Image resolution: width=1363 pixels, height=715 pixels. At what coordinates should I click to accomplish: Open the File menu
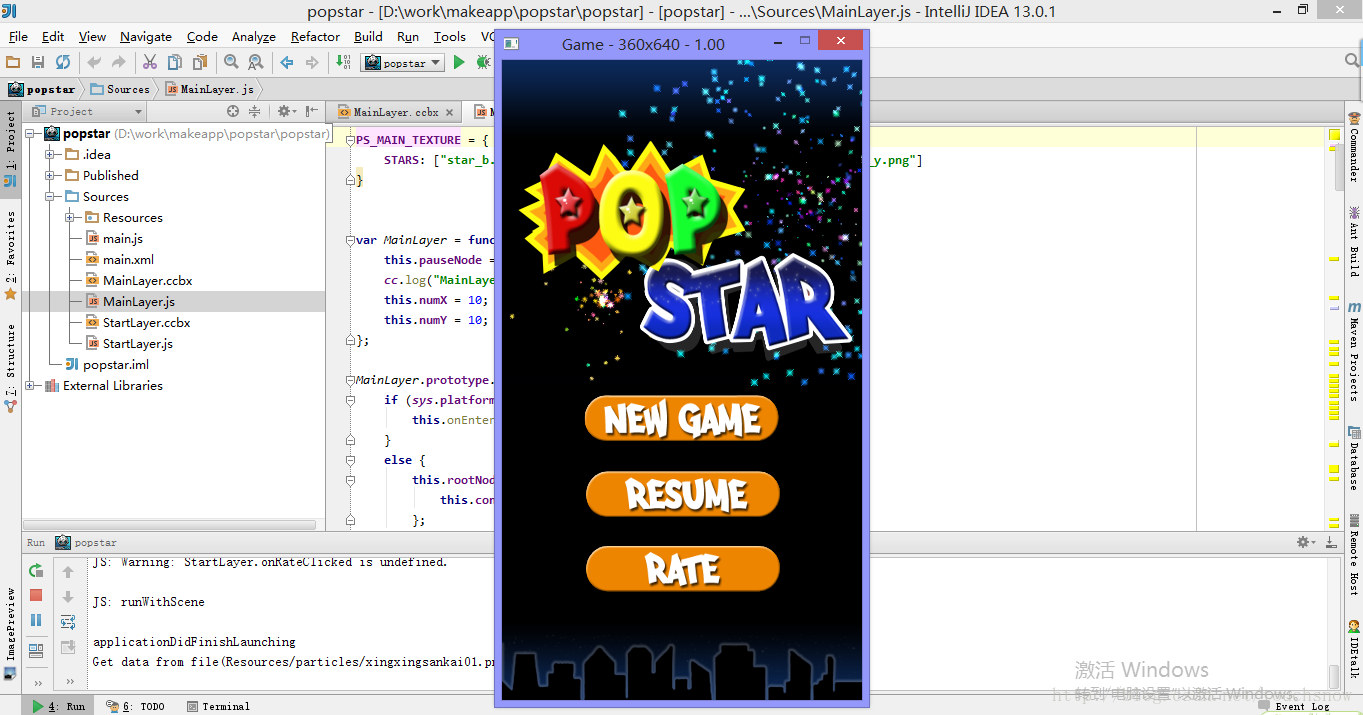tap(18, 36)
